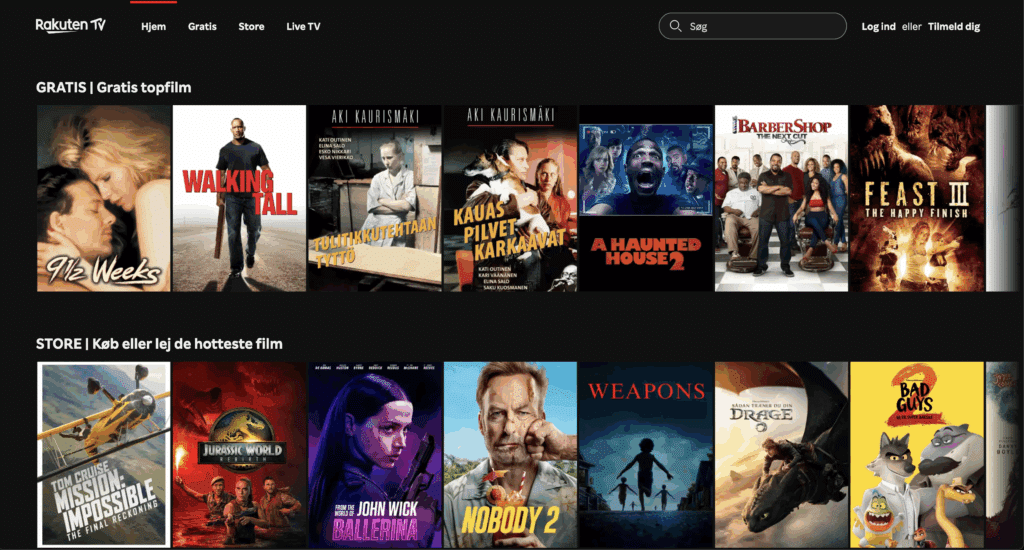The height and width of the screenshot is (550, 1024).
Task: Open Feast III The Happy Finish poster
Action: [x=916, y=198]
